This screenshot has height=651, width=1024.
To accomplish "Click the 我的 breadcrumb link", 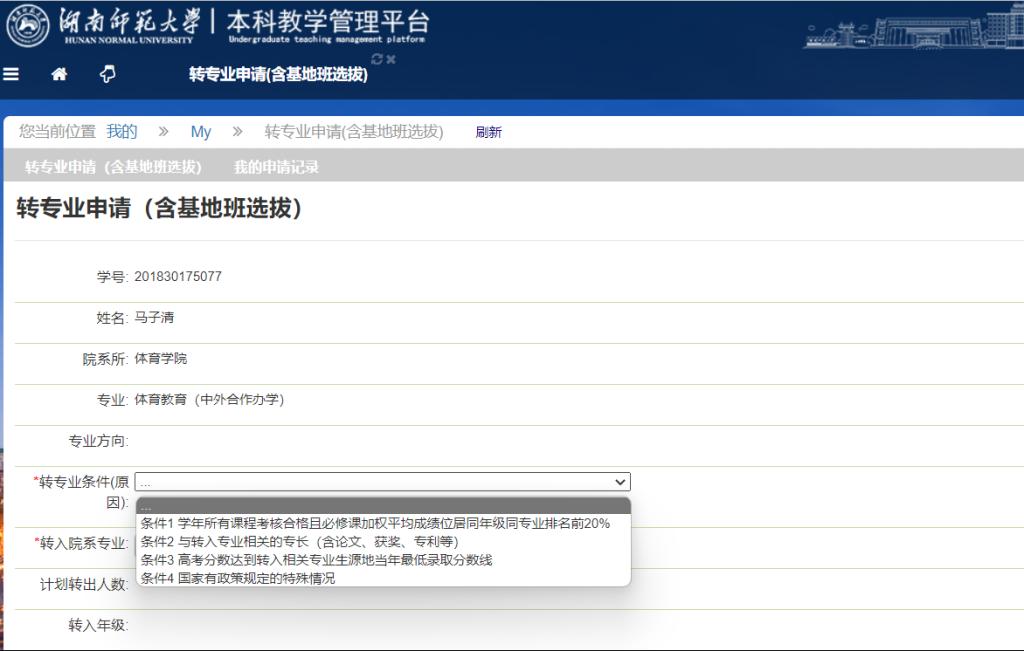I will coord(122,131).
